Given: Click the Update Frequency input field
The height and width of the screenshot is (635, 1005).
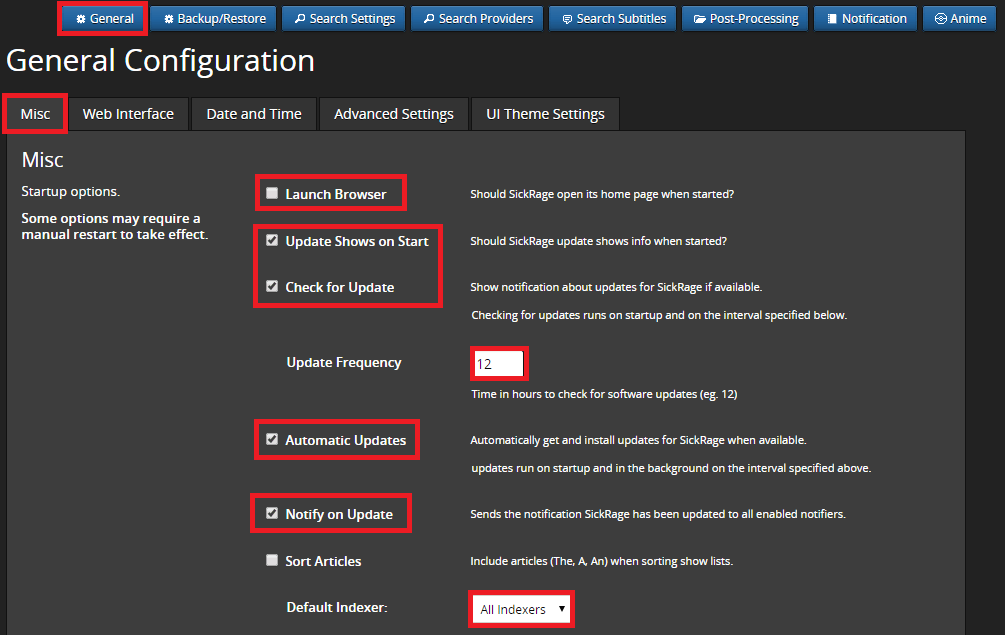Looking at the screenshot, I should (x=499, y=364).
